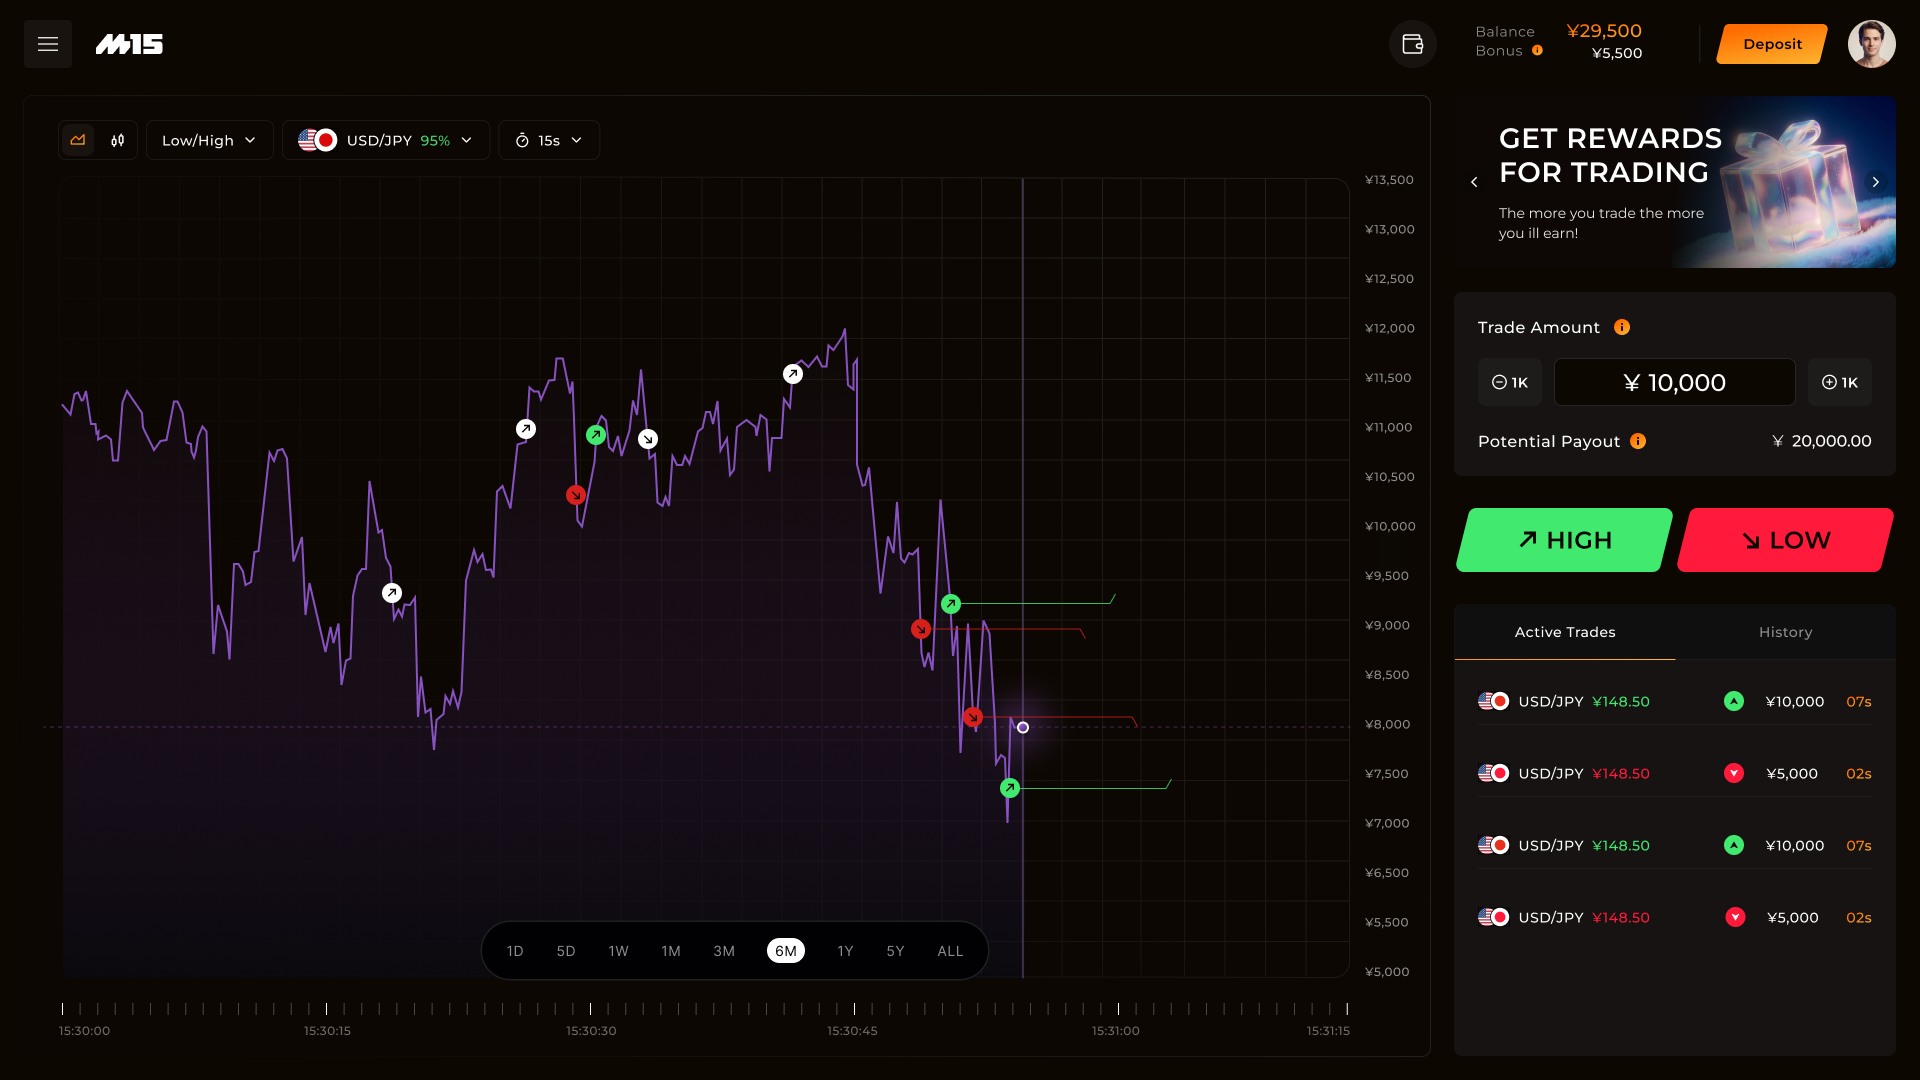The height and width of the screenshot is (1080, 1920).
Task: Click the Trade Amount info icon
Action: [x=1622, y=327]
